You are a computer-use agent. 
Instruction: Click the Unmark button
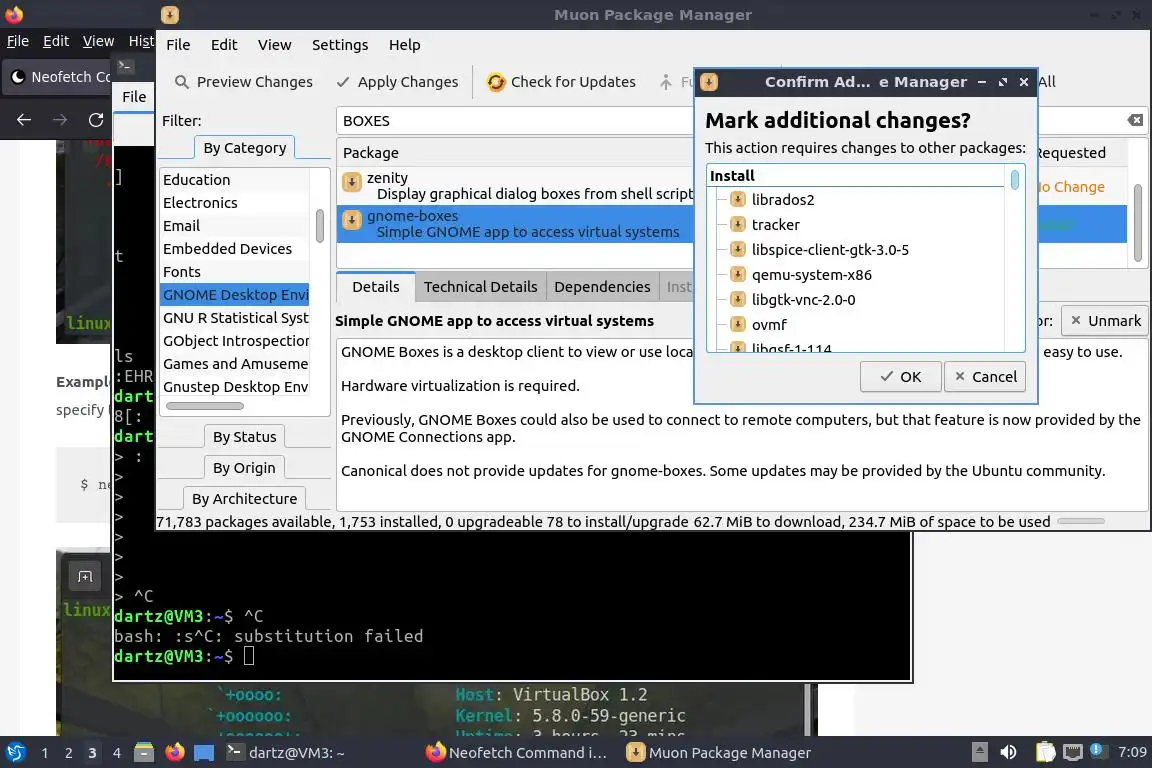[1105, 320]
